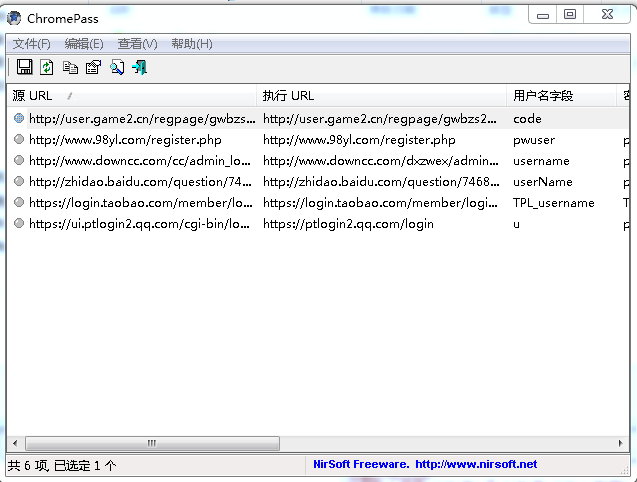This screenshot has width=637, height=482.
Task: Select the zhidao.baidu.com entry row
Action: (140, 182)
